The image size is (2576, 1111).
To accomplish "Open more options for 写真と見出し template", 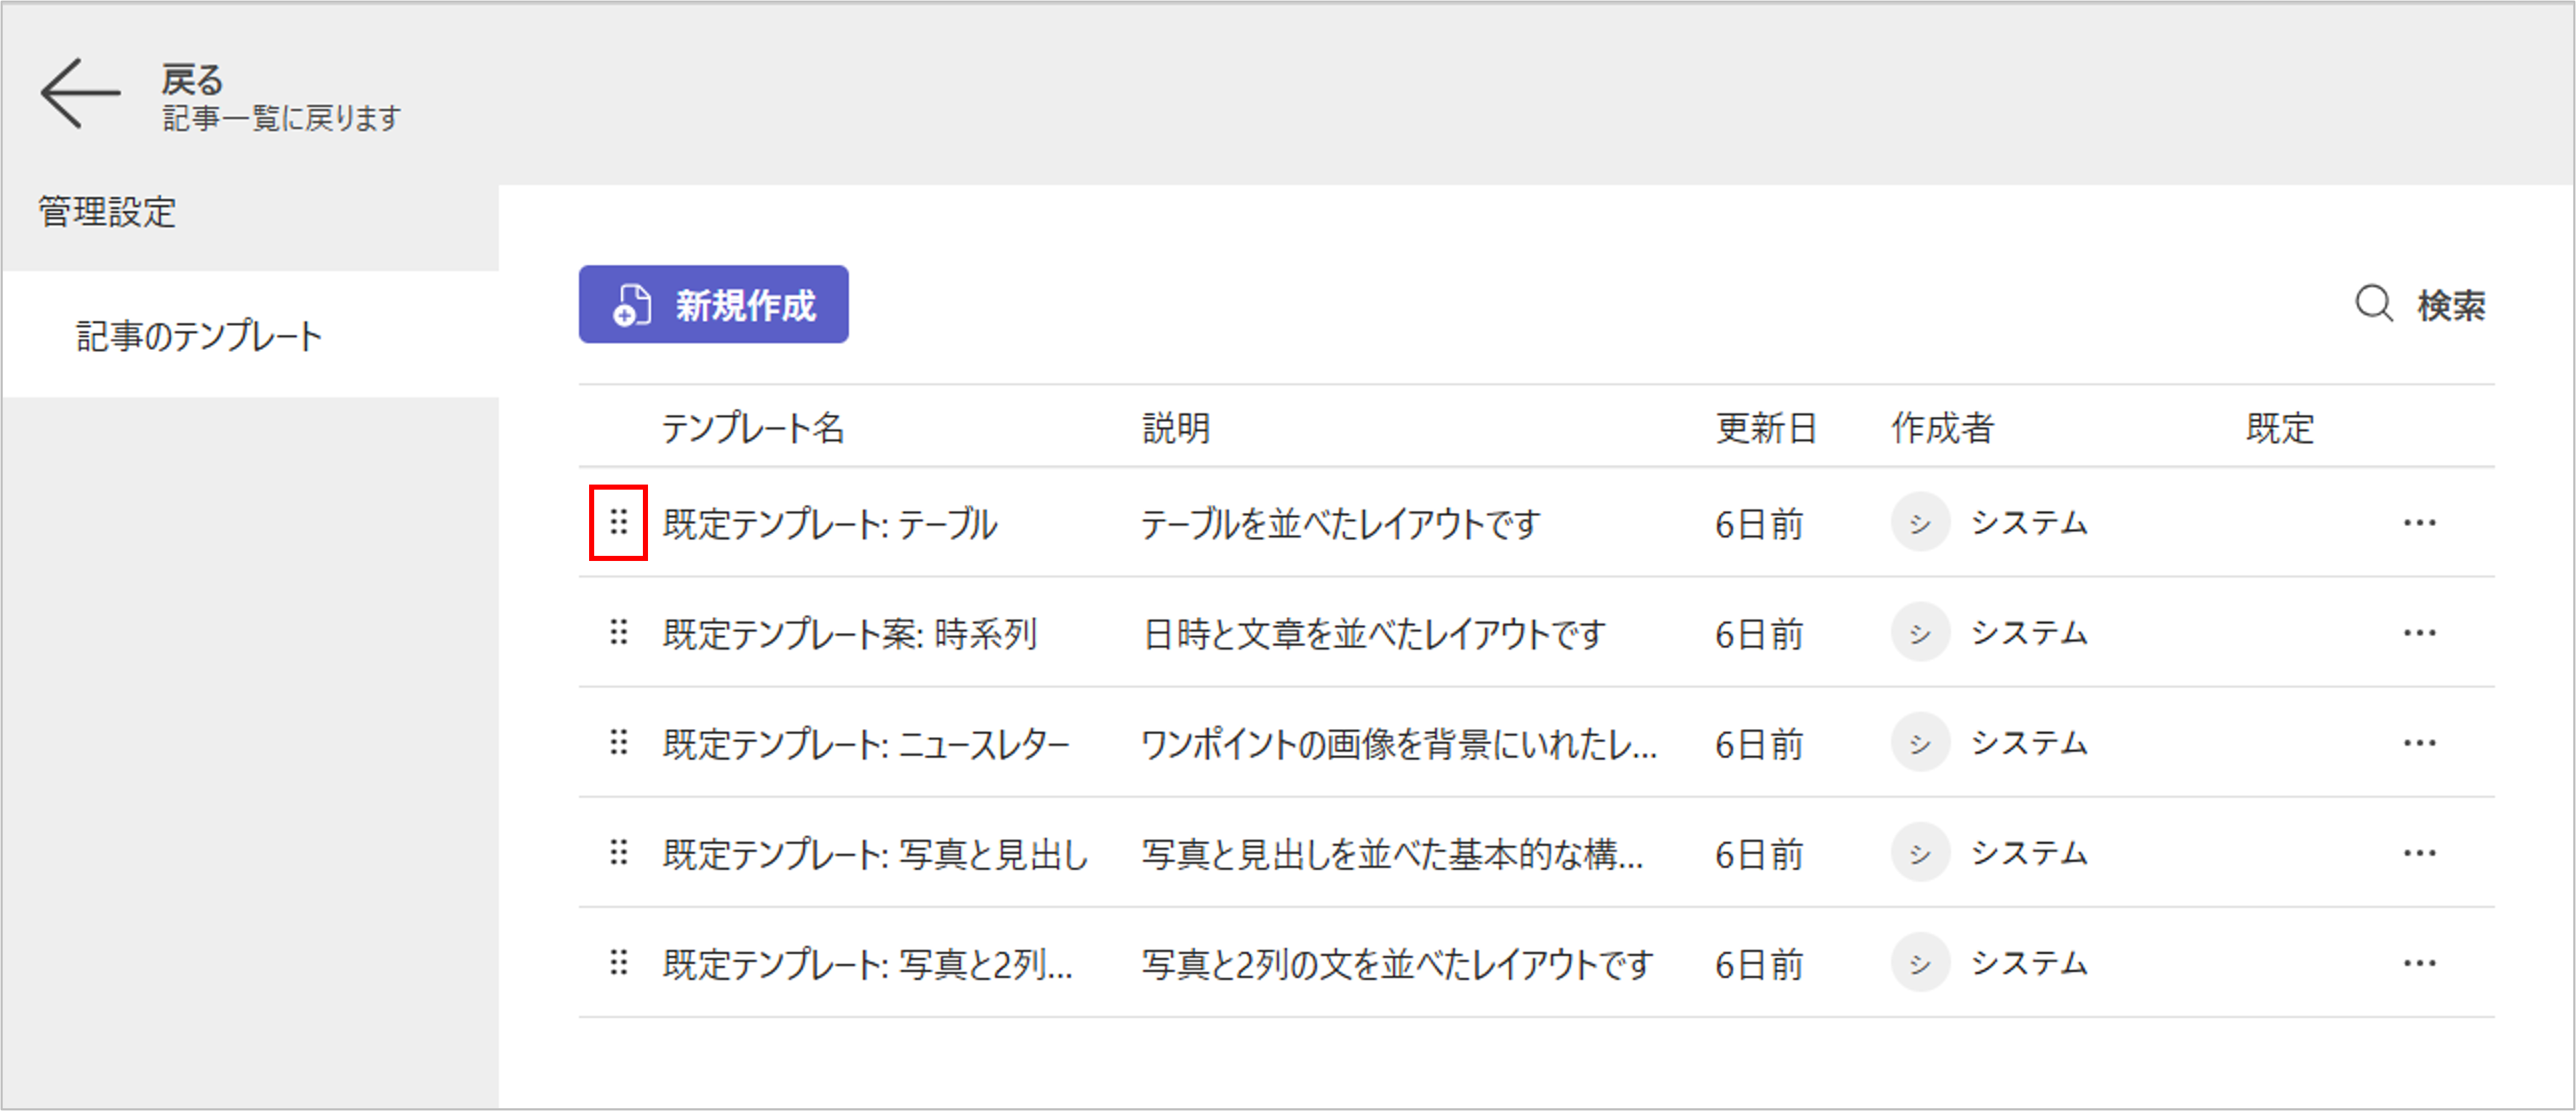I will tap(2418, 852).
